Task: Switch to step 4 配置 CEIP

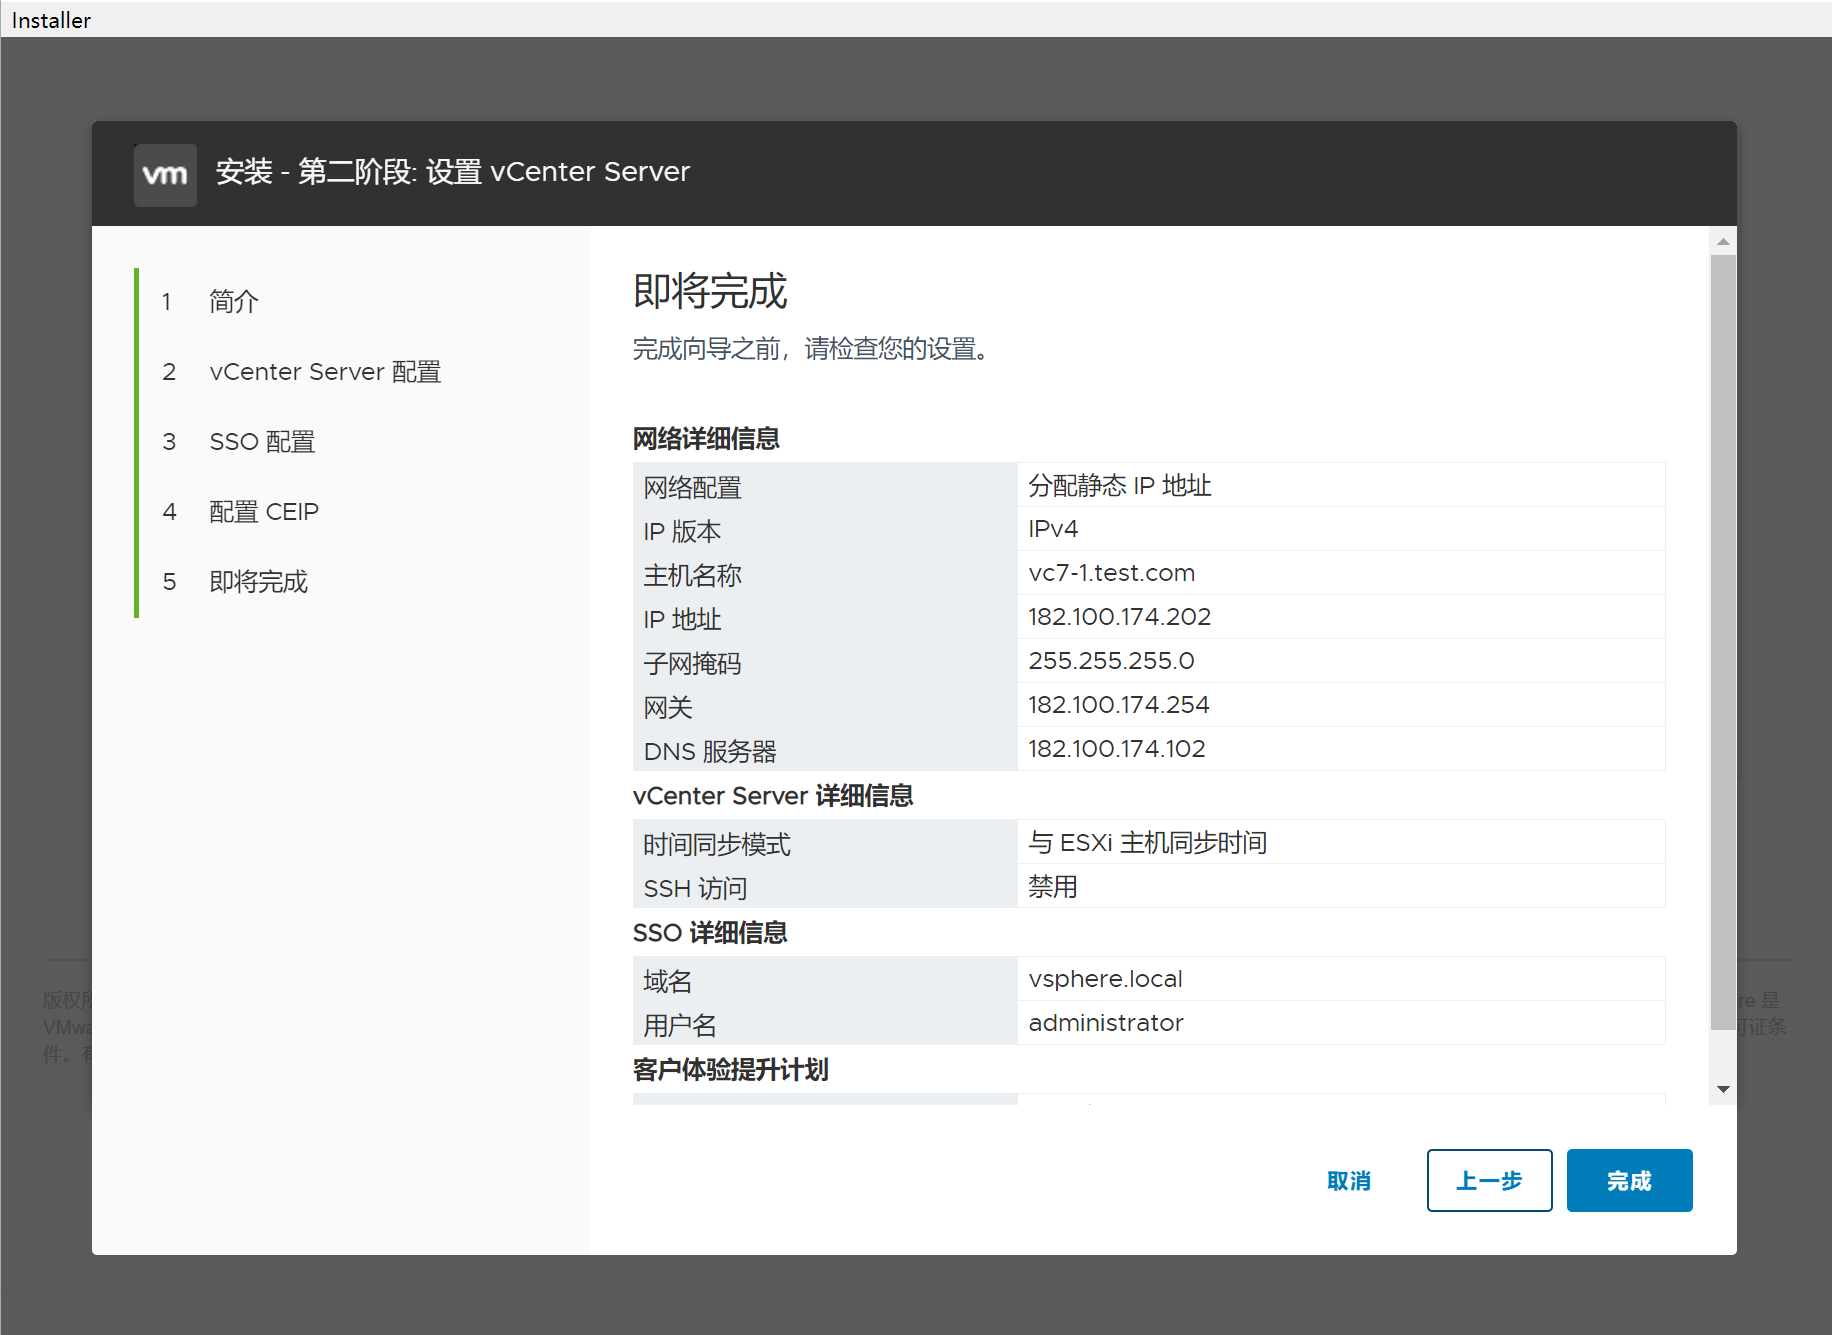Action: click(264, 511)
